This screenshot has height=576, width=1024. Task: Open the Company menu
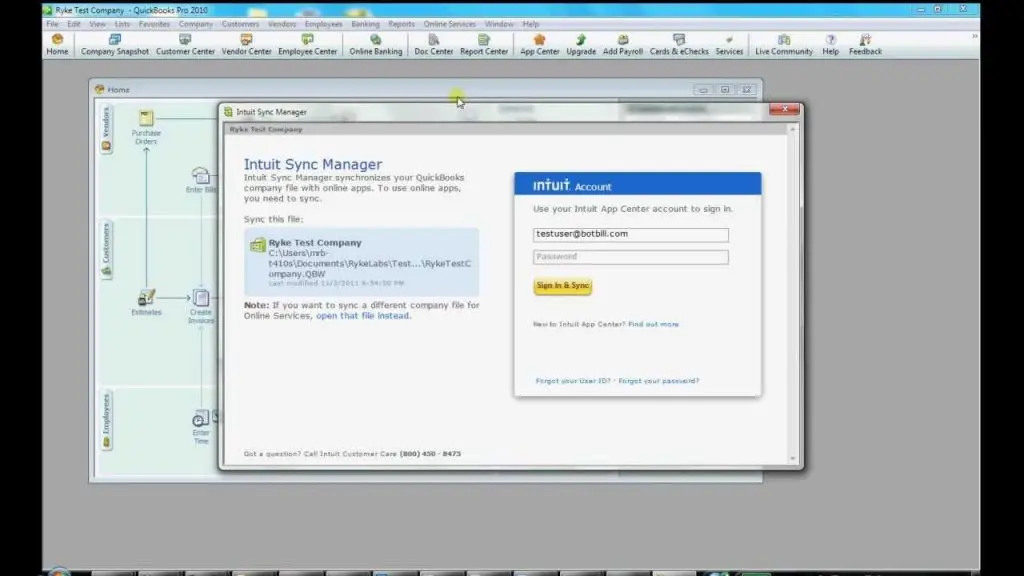coord(195,24)
